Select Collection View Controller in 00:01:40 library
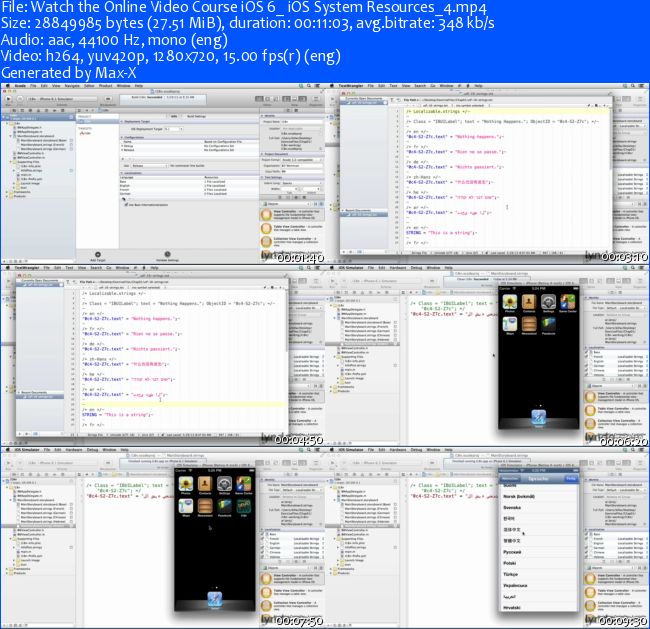The width and height of the screenshot is (650, 629). [292, 241]
